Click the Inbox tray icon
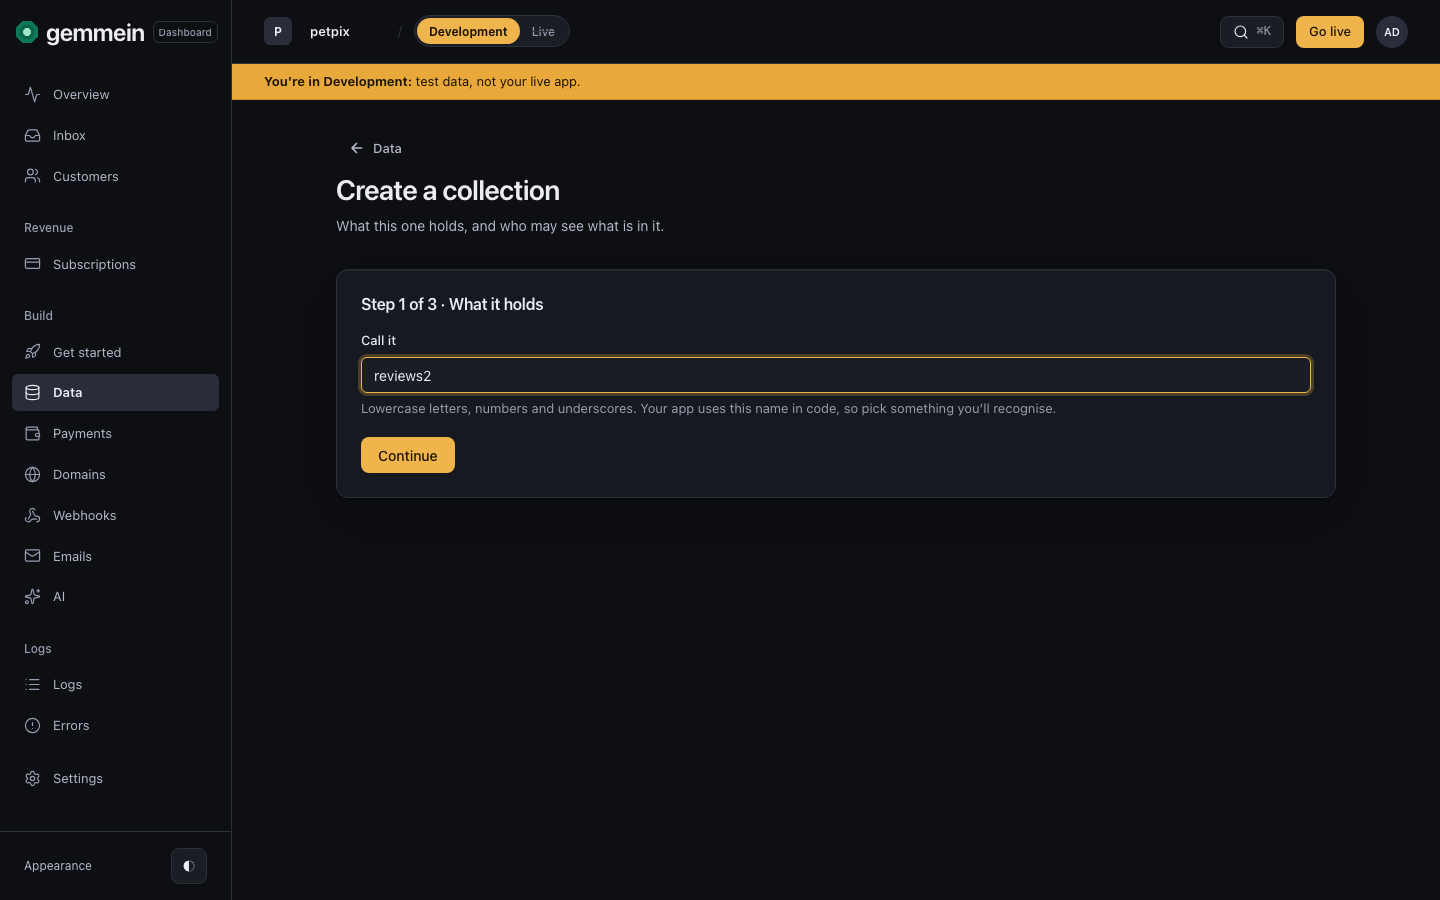 click(x=33, y=135)
